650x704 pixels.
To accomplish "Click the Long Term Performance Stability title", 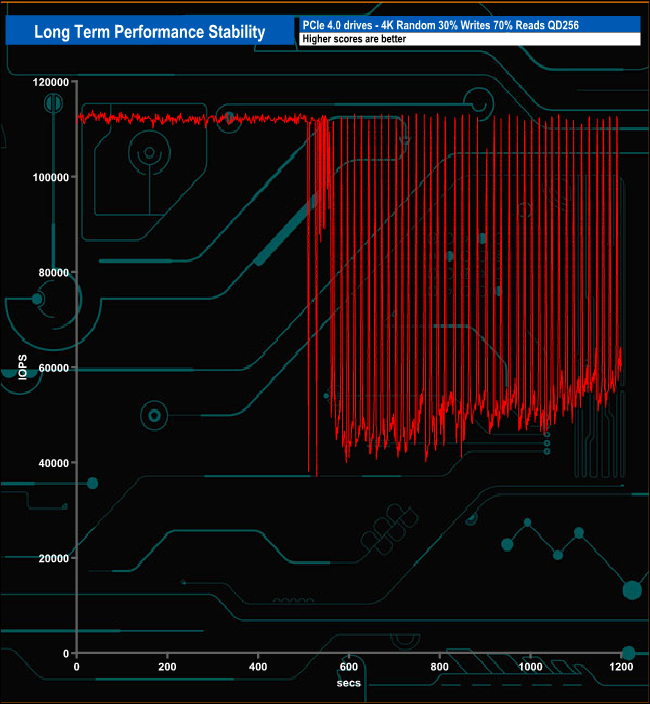I will (150, 32).
